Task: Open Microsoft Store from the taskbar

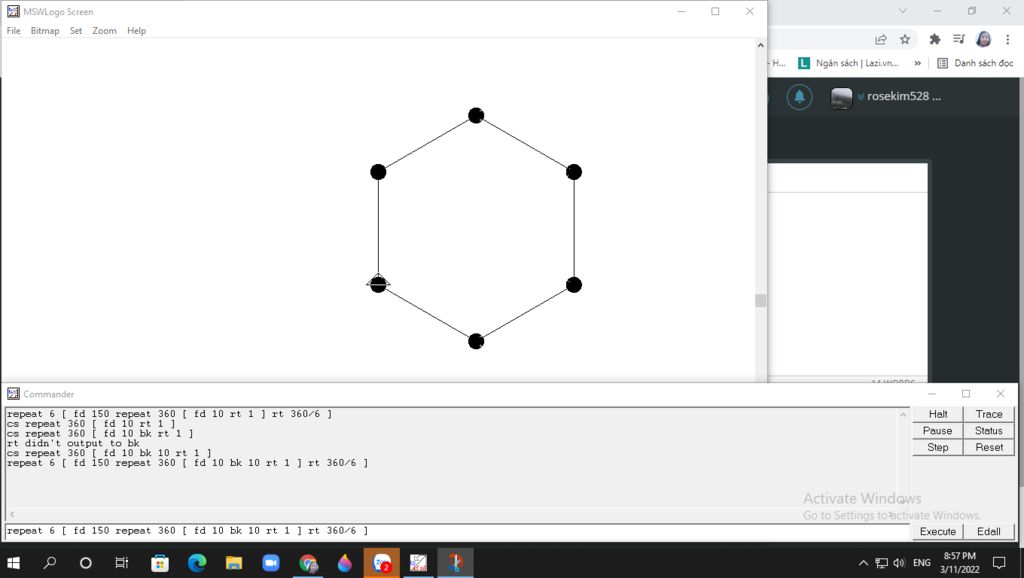Action: (x=159, y=562)
